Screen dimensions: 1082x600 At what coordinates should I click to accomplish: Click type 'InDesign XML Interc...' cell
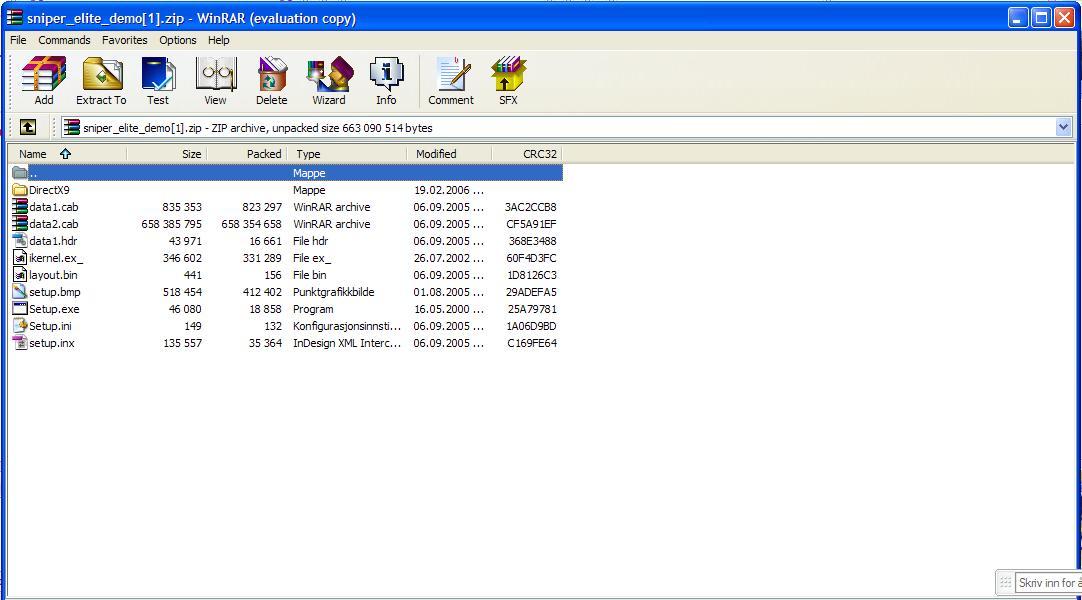click(x=346, y=343)
